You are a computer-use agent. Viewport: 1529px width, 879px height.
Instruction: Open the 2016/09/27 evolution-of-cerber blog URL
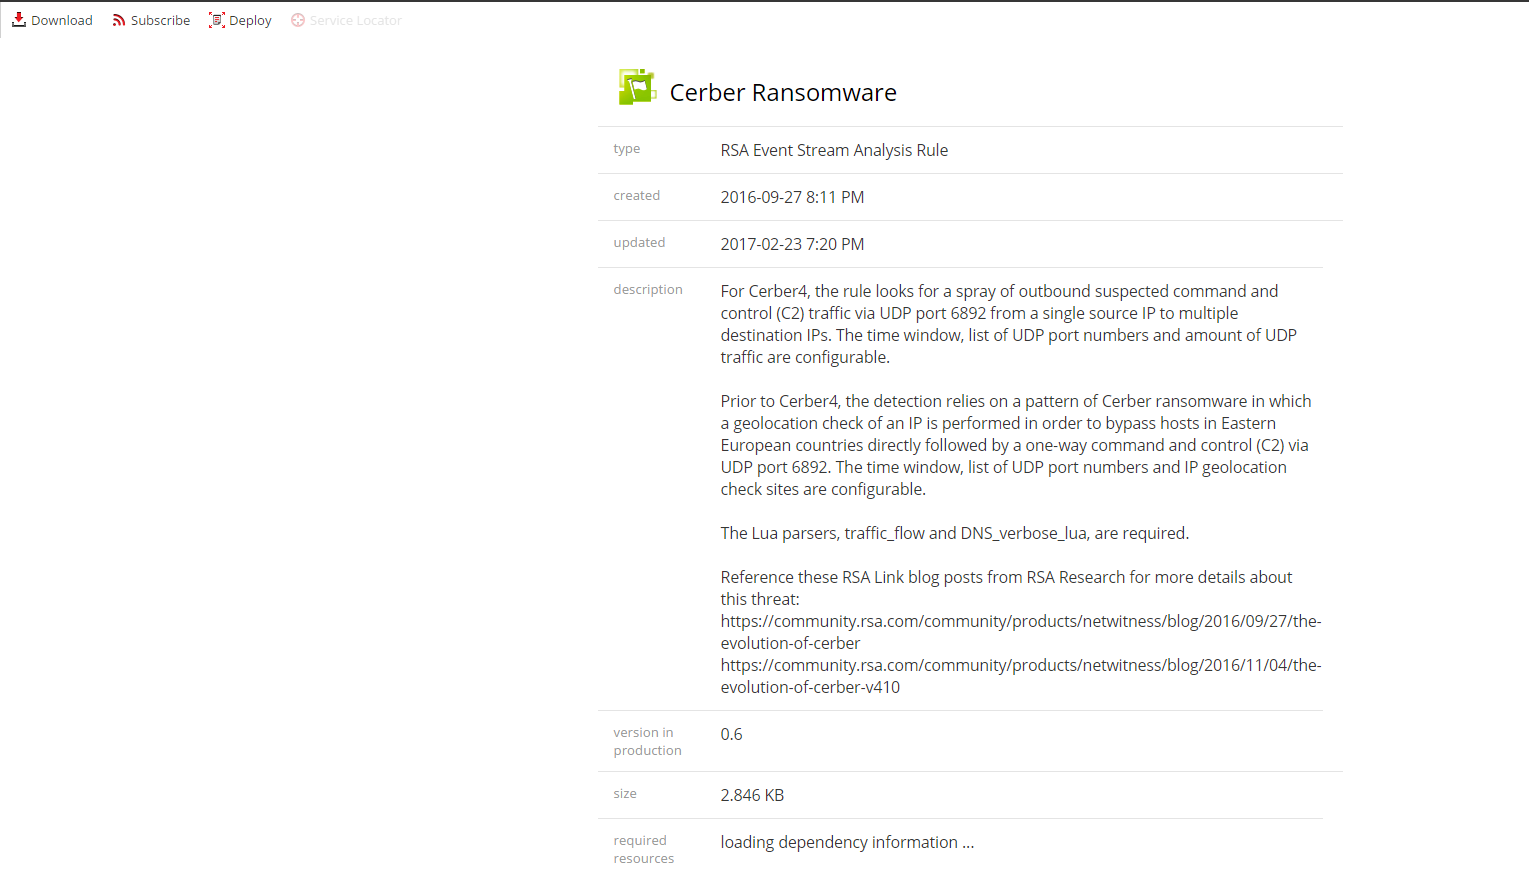1021,632
